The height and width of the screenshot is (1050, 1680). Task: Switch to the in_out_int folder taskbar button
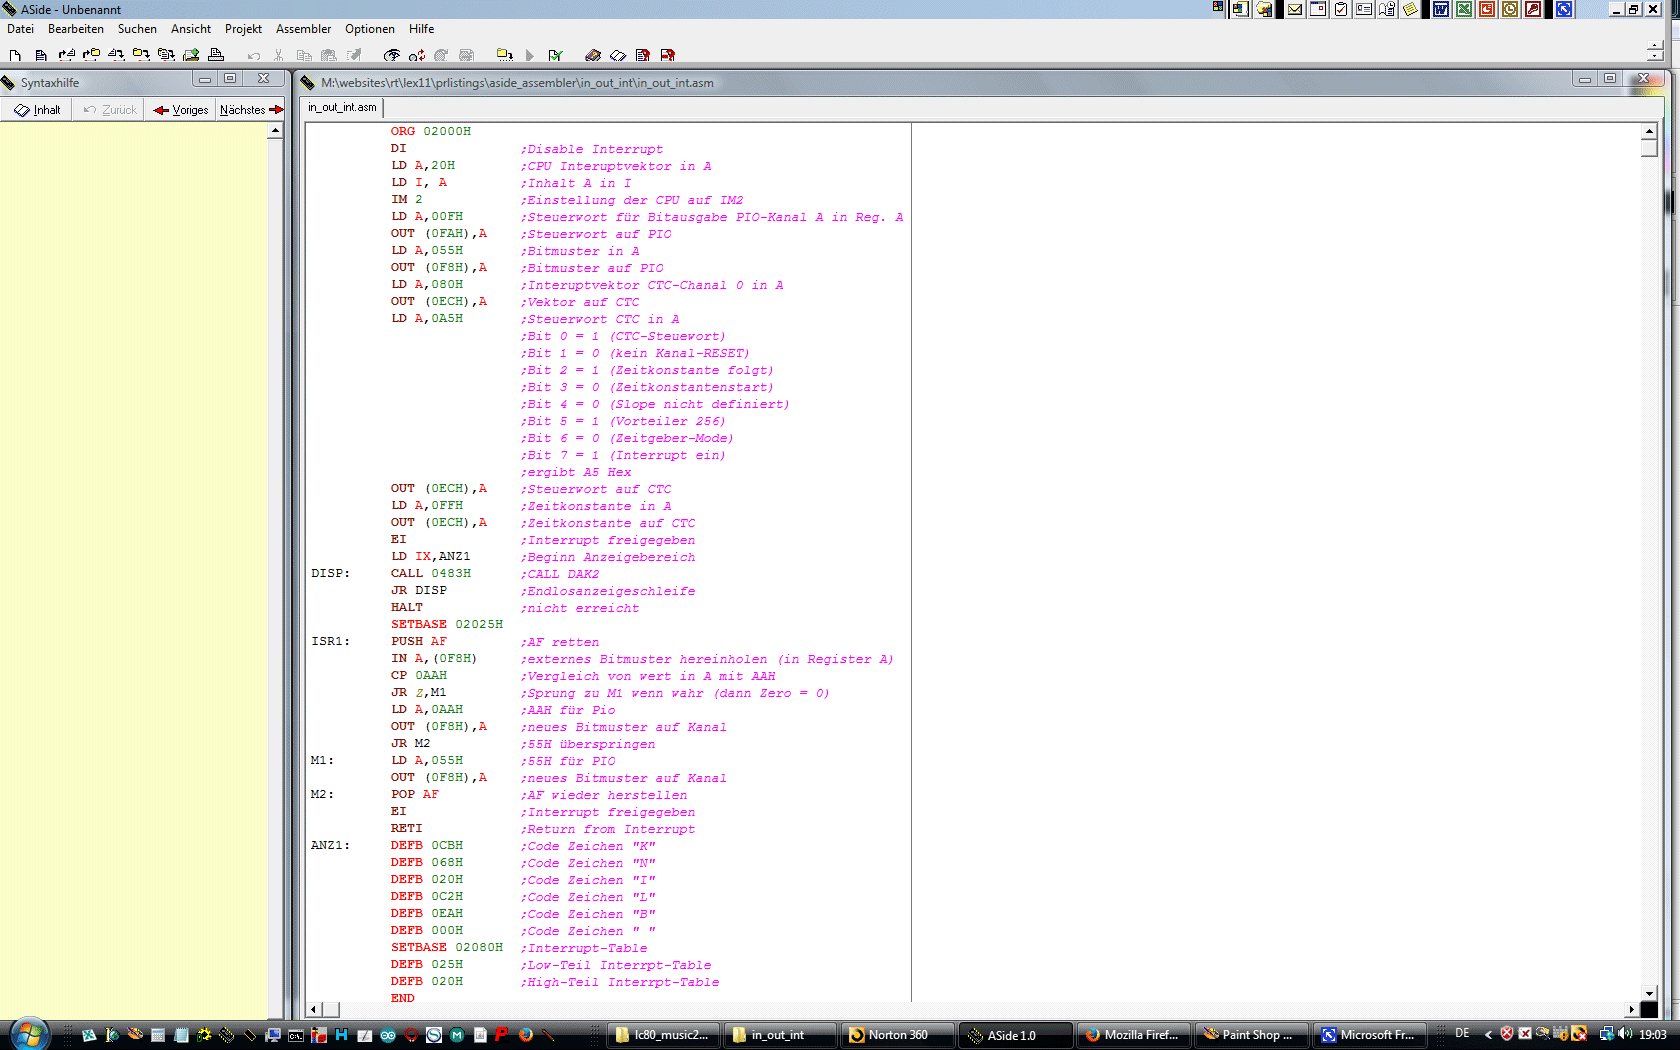[780, 1035]
